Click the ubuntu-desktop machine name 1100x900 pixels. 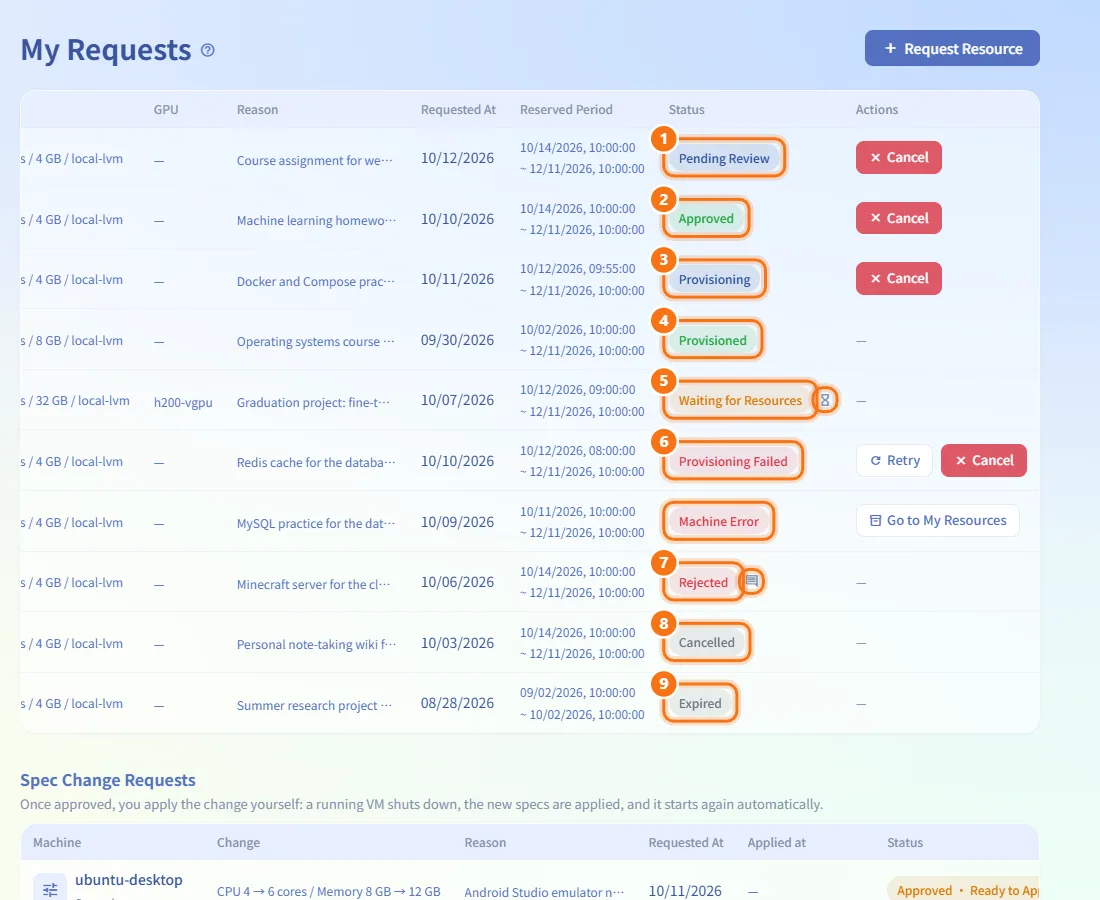point(128,880)
